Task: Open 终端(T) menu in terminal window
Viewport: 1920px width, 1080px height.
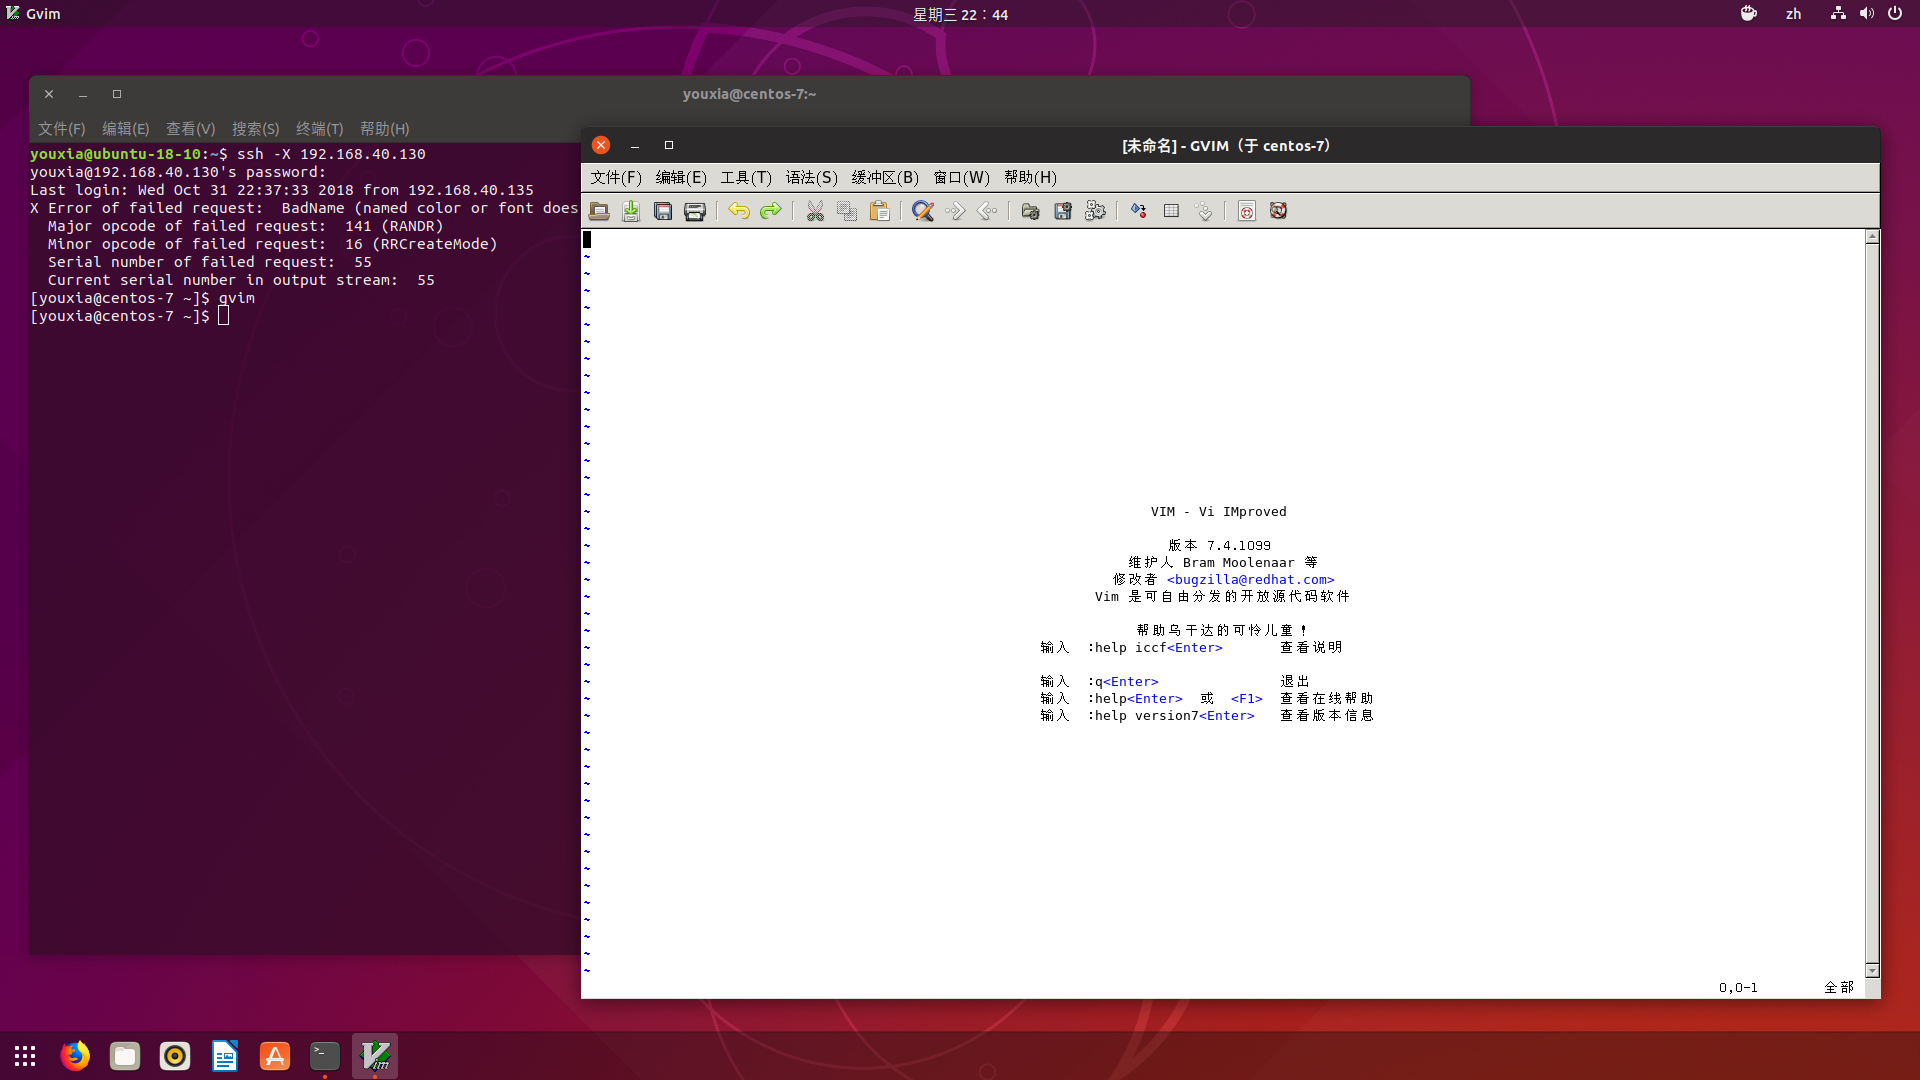Action: coord(320,129)
